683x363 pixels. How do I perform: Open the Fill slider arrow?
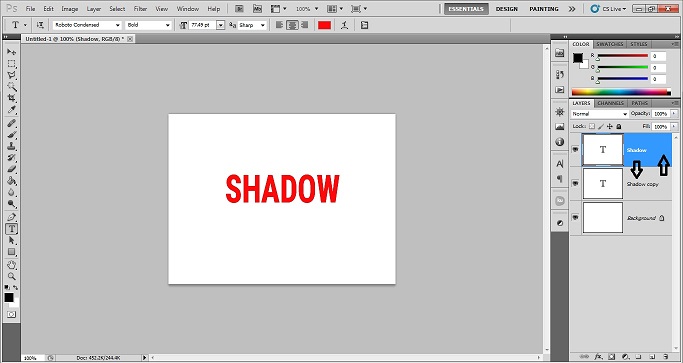pos(675,126)
